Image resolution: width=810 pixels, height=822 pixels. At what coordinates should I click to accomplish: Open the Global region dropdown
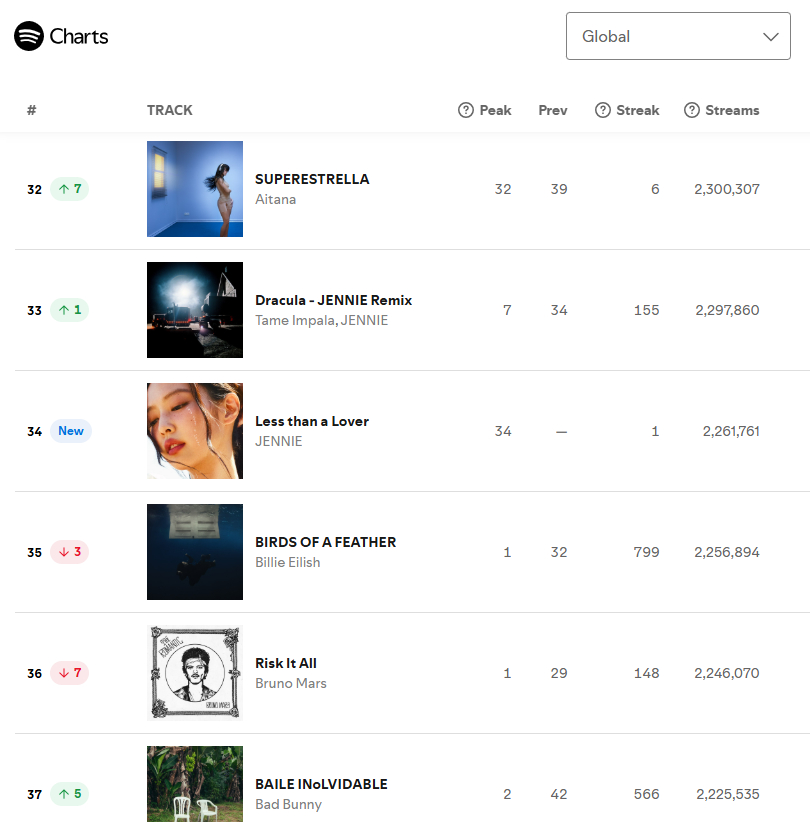(x=678, y=36)
